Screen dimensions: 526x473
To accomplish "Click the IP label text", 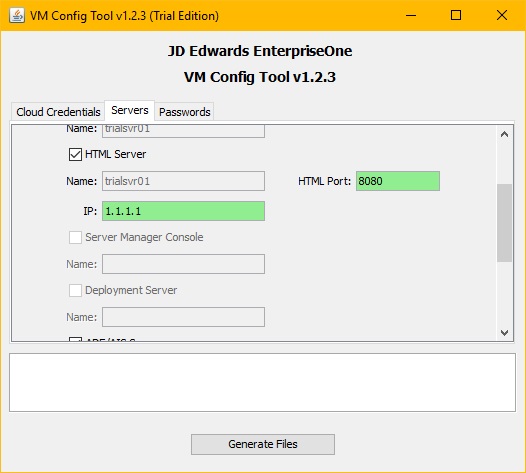I will coord(90,211).
